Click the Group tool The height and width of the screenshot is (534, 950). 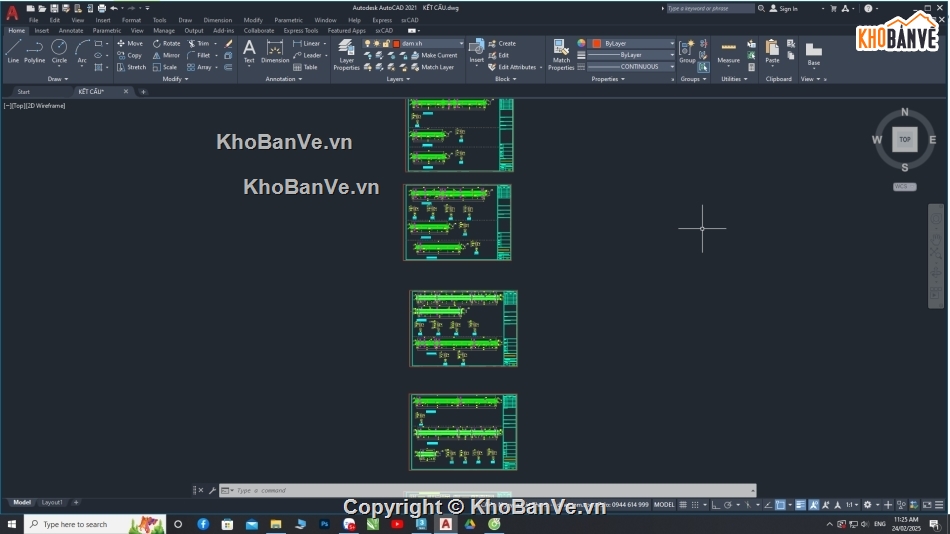point(687,51)
